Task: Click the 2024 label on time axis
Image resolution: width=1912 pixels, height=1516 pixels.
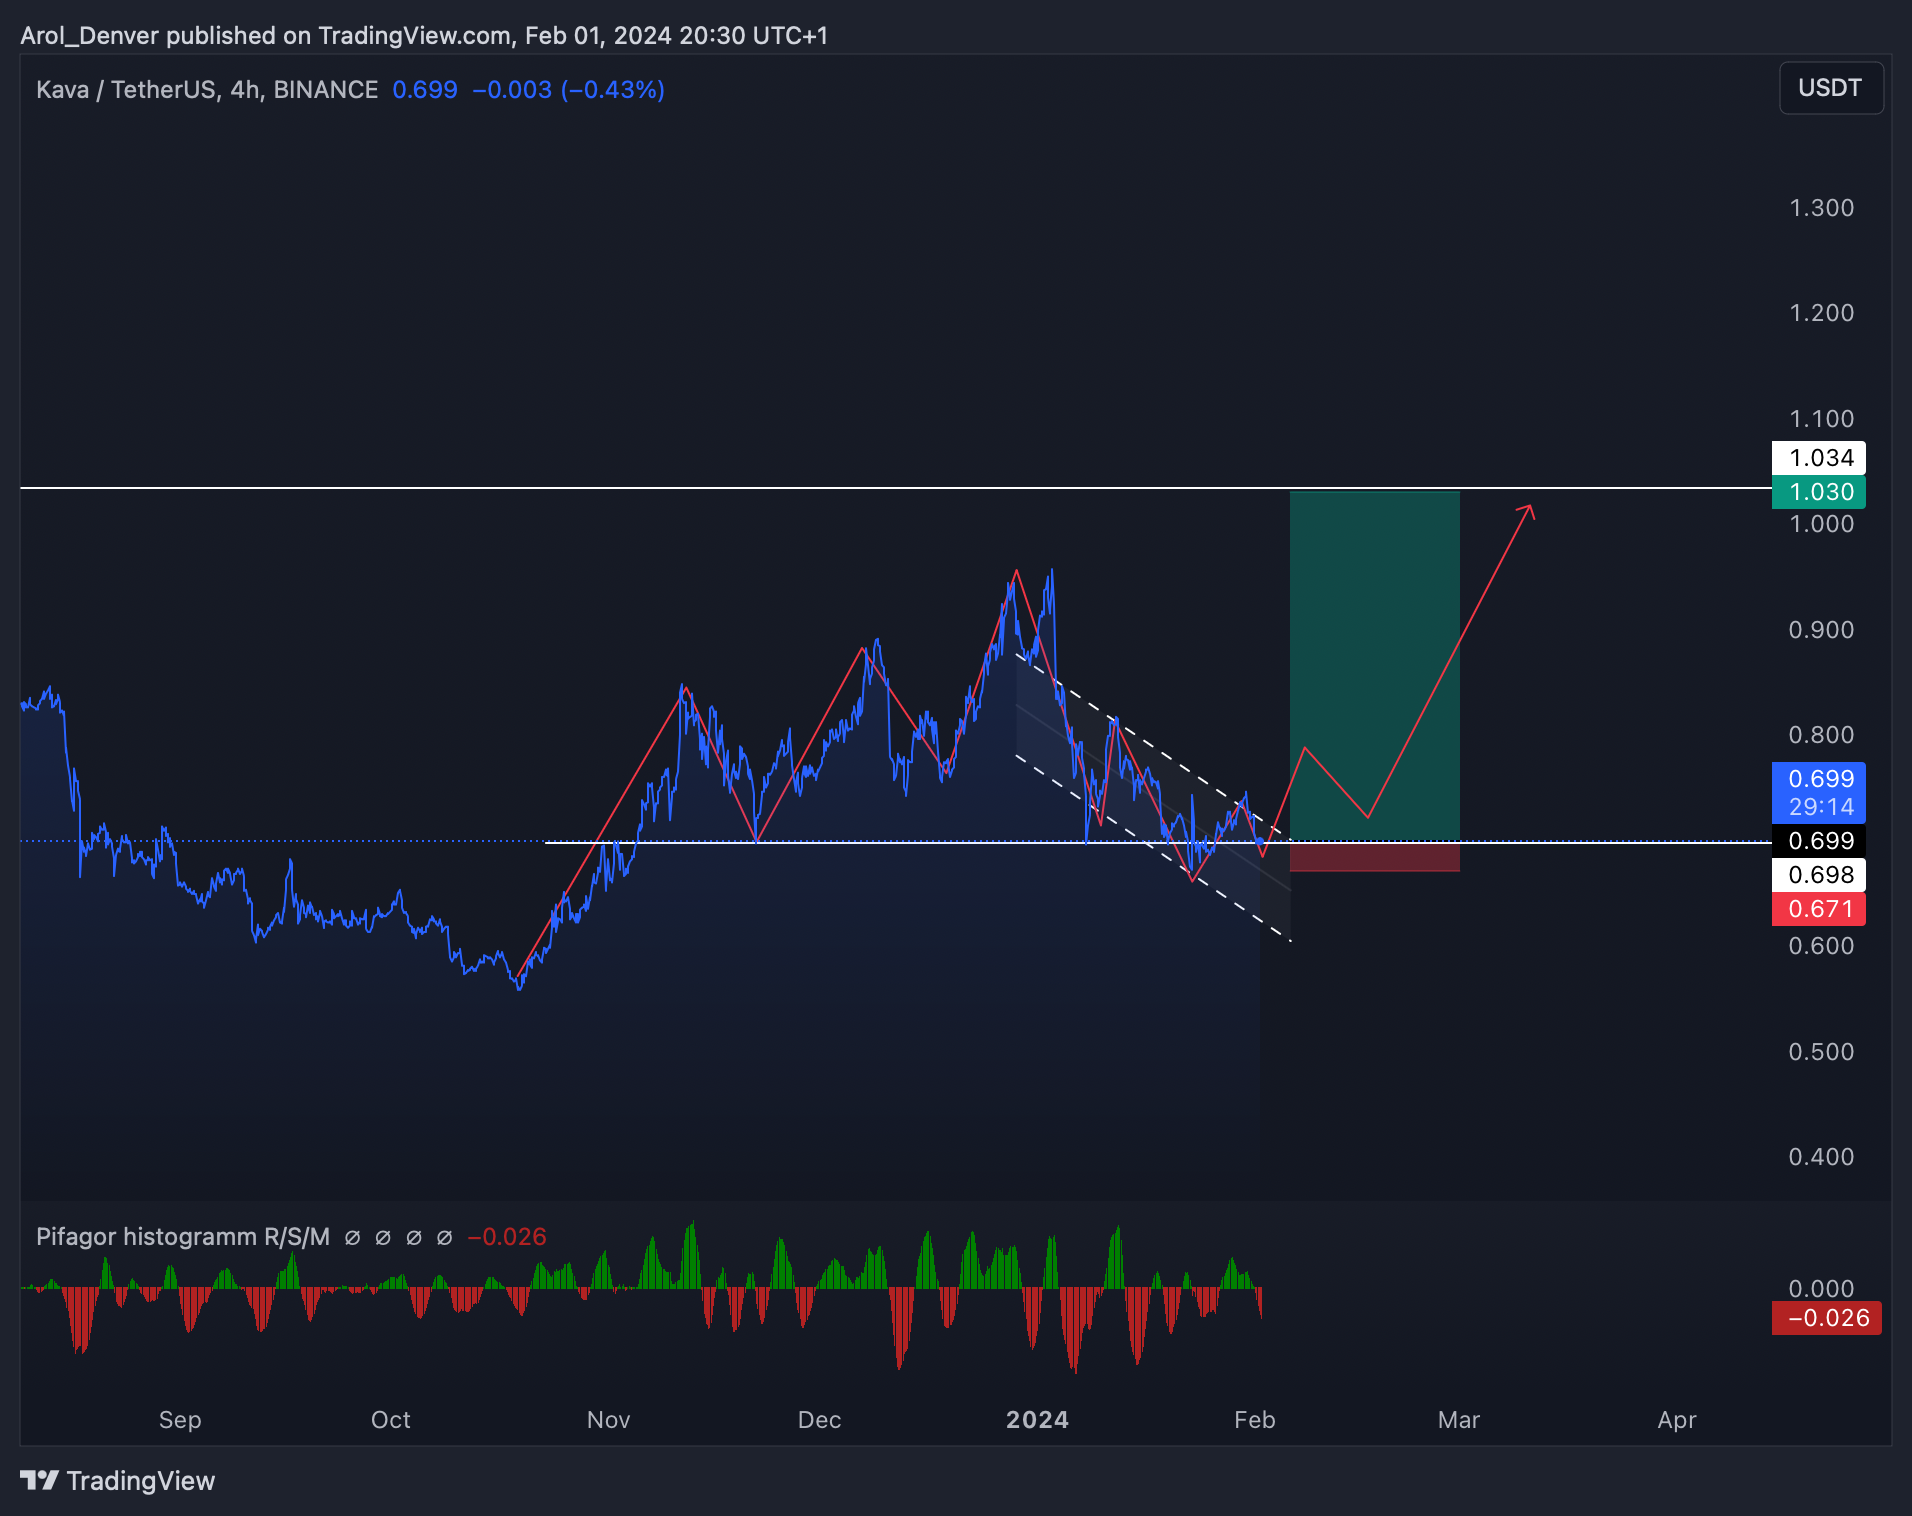Action: point(1037,1420)
